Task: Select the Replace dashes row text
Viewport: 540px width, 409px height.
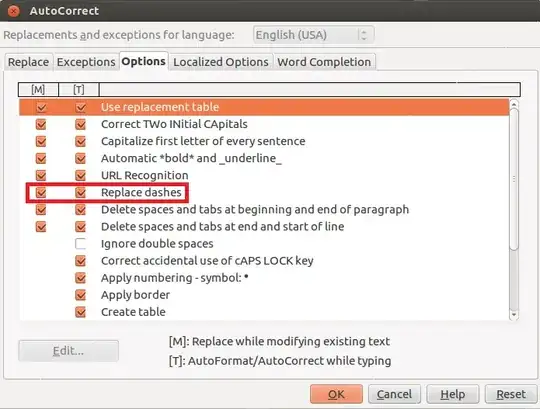Action: [x=141, y=192]
